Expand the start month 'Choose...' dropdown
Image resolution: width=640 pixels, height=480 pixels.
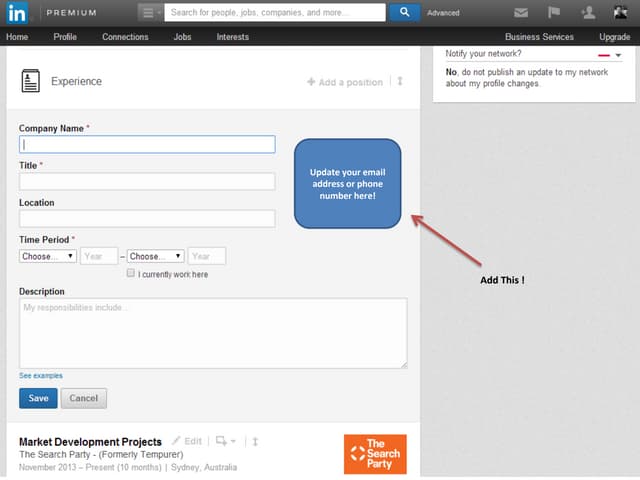(48, 256)
